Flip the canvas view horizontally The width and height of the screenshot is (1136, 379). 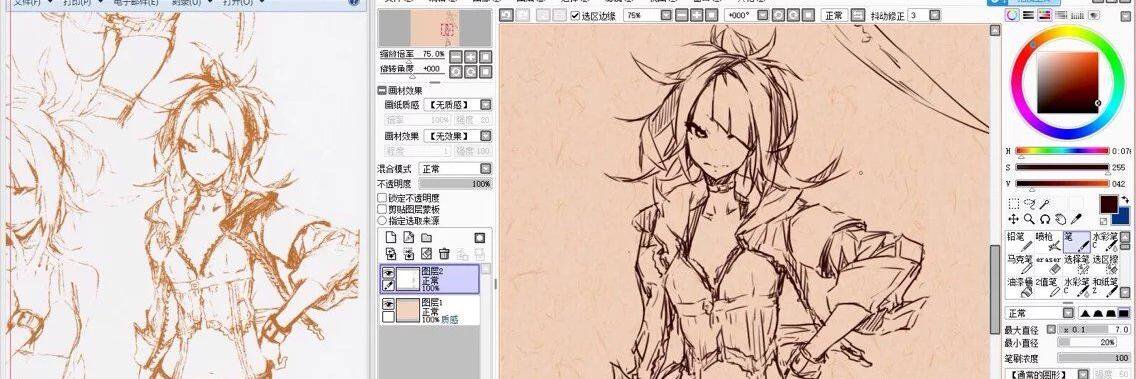(x=858, y=14)
